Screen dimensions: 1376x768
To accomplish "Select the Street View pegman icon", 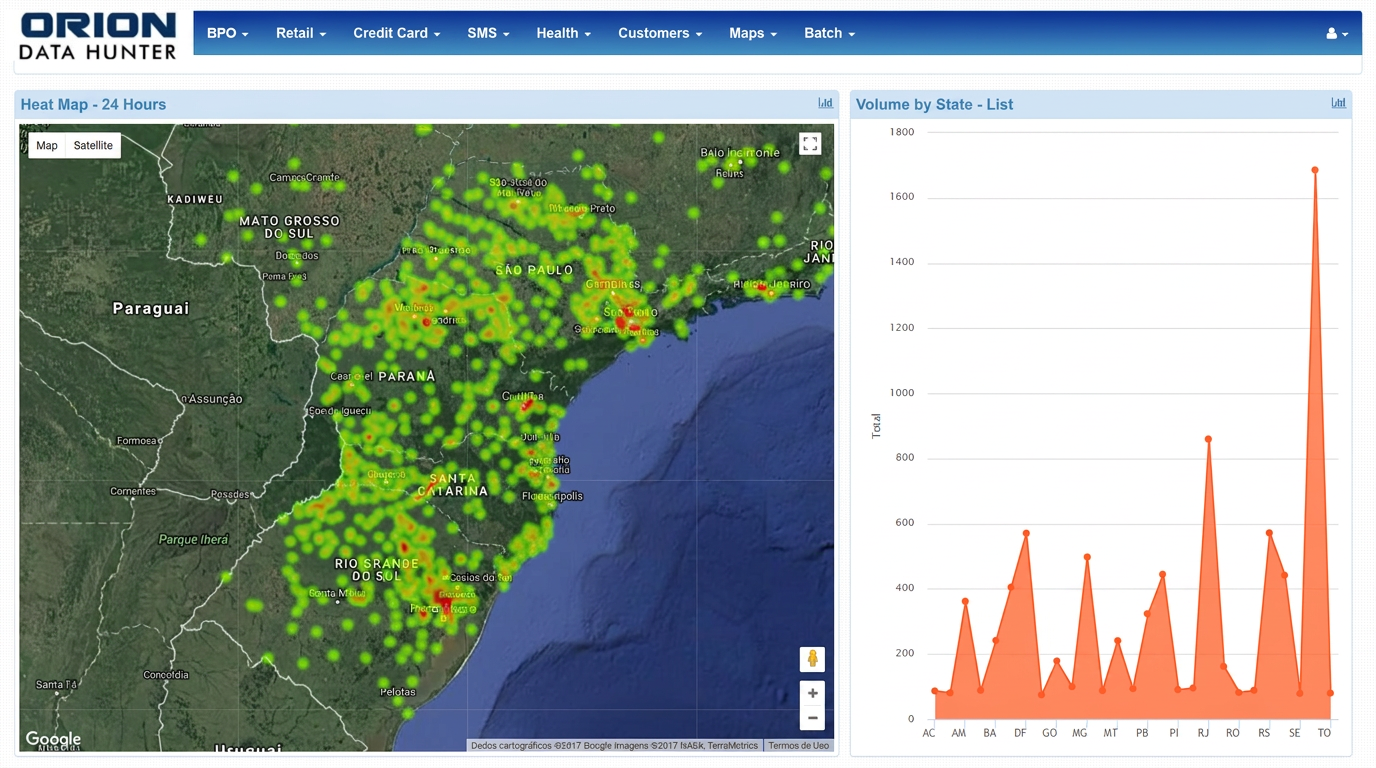I will (x=812, y=659).
